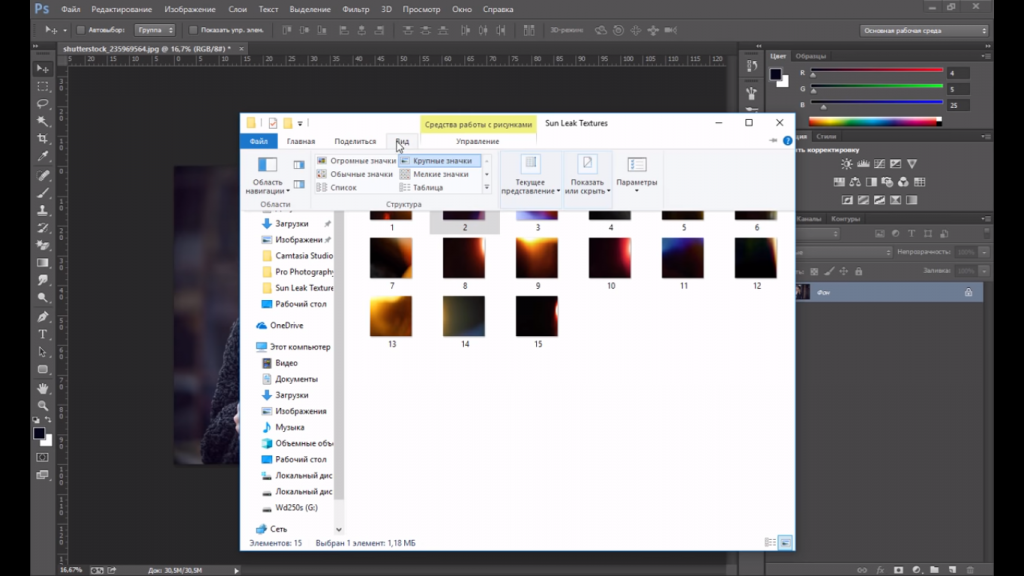Select the History Brush tool
Image resolution: width=1024 pixels, height=576 pixels.
[42, 229]
